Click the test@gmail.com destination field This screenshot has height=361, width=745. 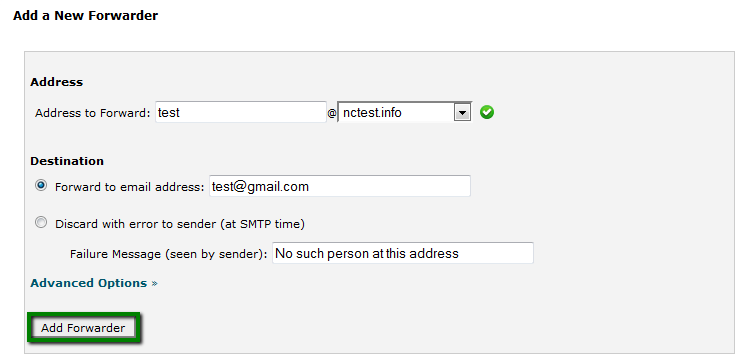click(x=340, y=186)
